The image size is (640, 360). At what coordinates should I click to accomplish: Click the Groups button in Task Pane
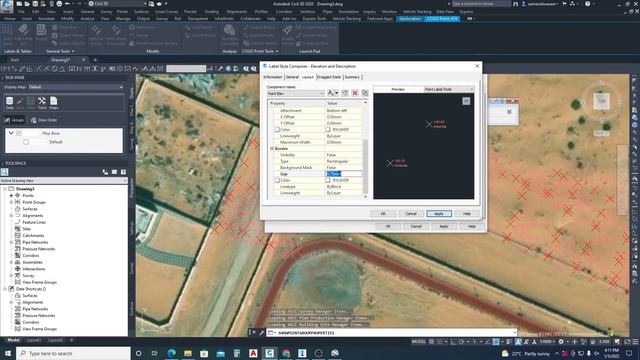14,120
